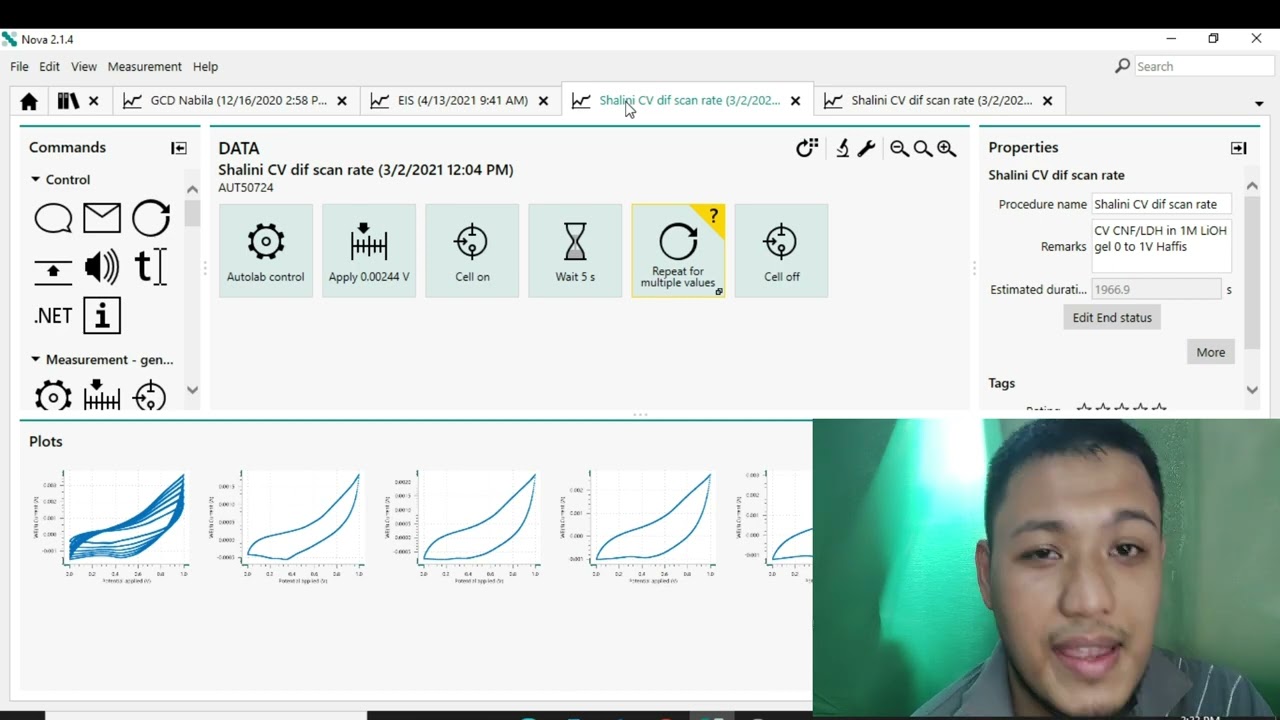Open the Library books icon tab
The width and height of the screenshot is (1280, 720).
68,101
